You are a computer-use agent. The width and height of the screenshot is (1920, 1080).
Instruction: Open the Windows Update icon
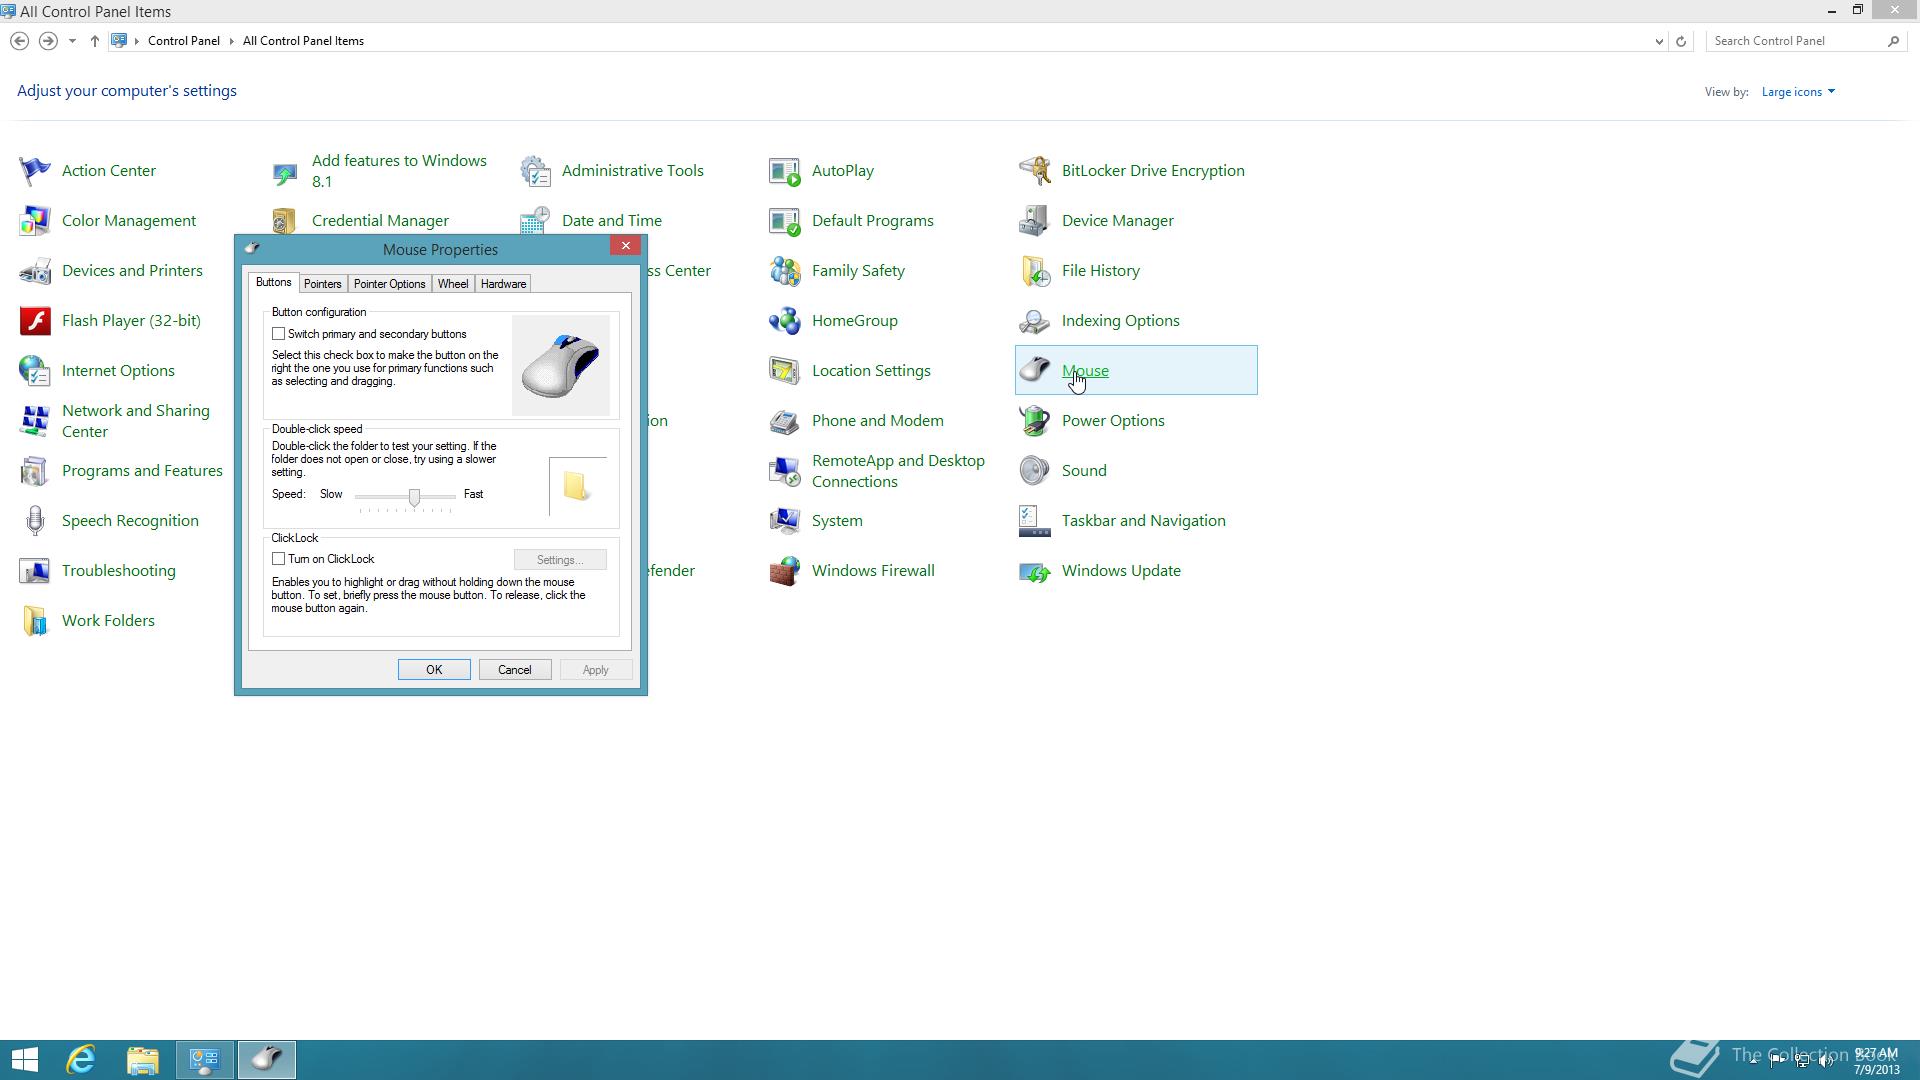pos(1035,571)
